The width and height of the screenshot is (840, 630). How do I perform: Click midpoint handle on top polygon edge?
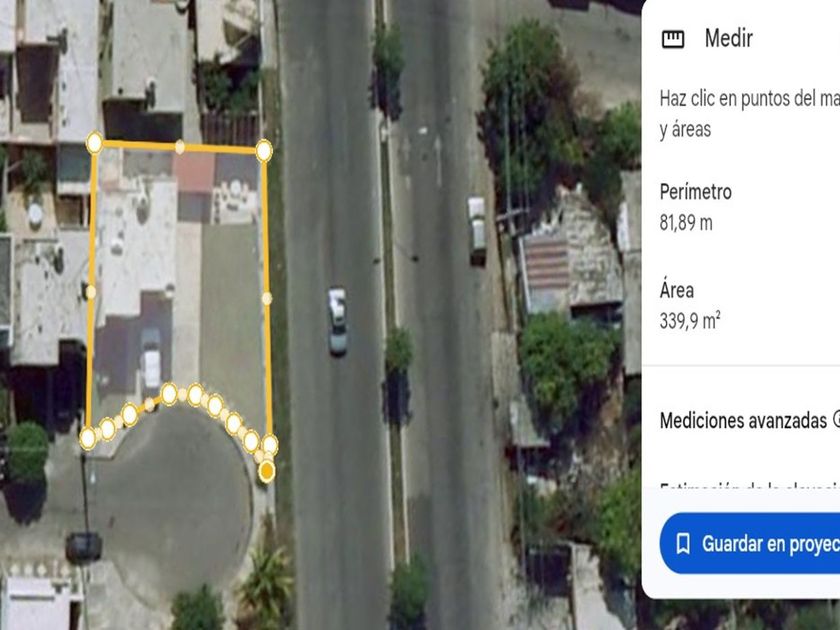pyautogui.click(x=180, y=147)
